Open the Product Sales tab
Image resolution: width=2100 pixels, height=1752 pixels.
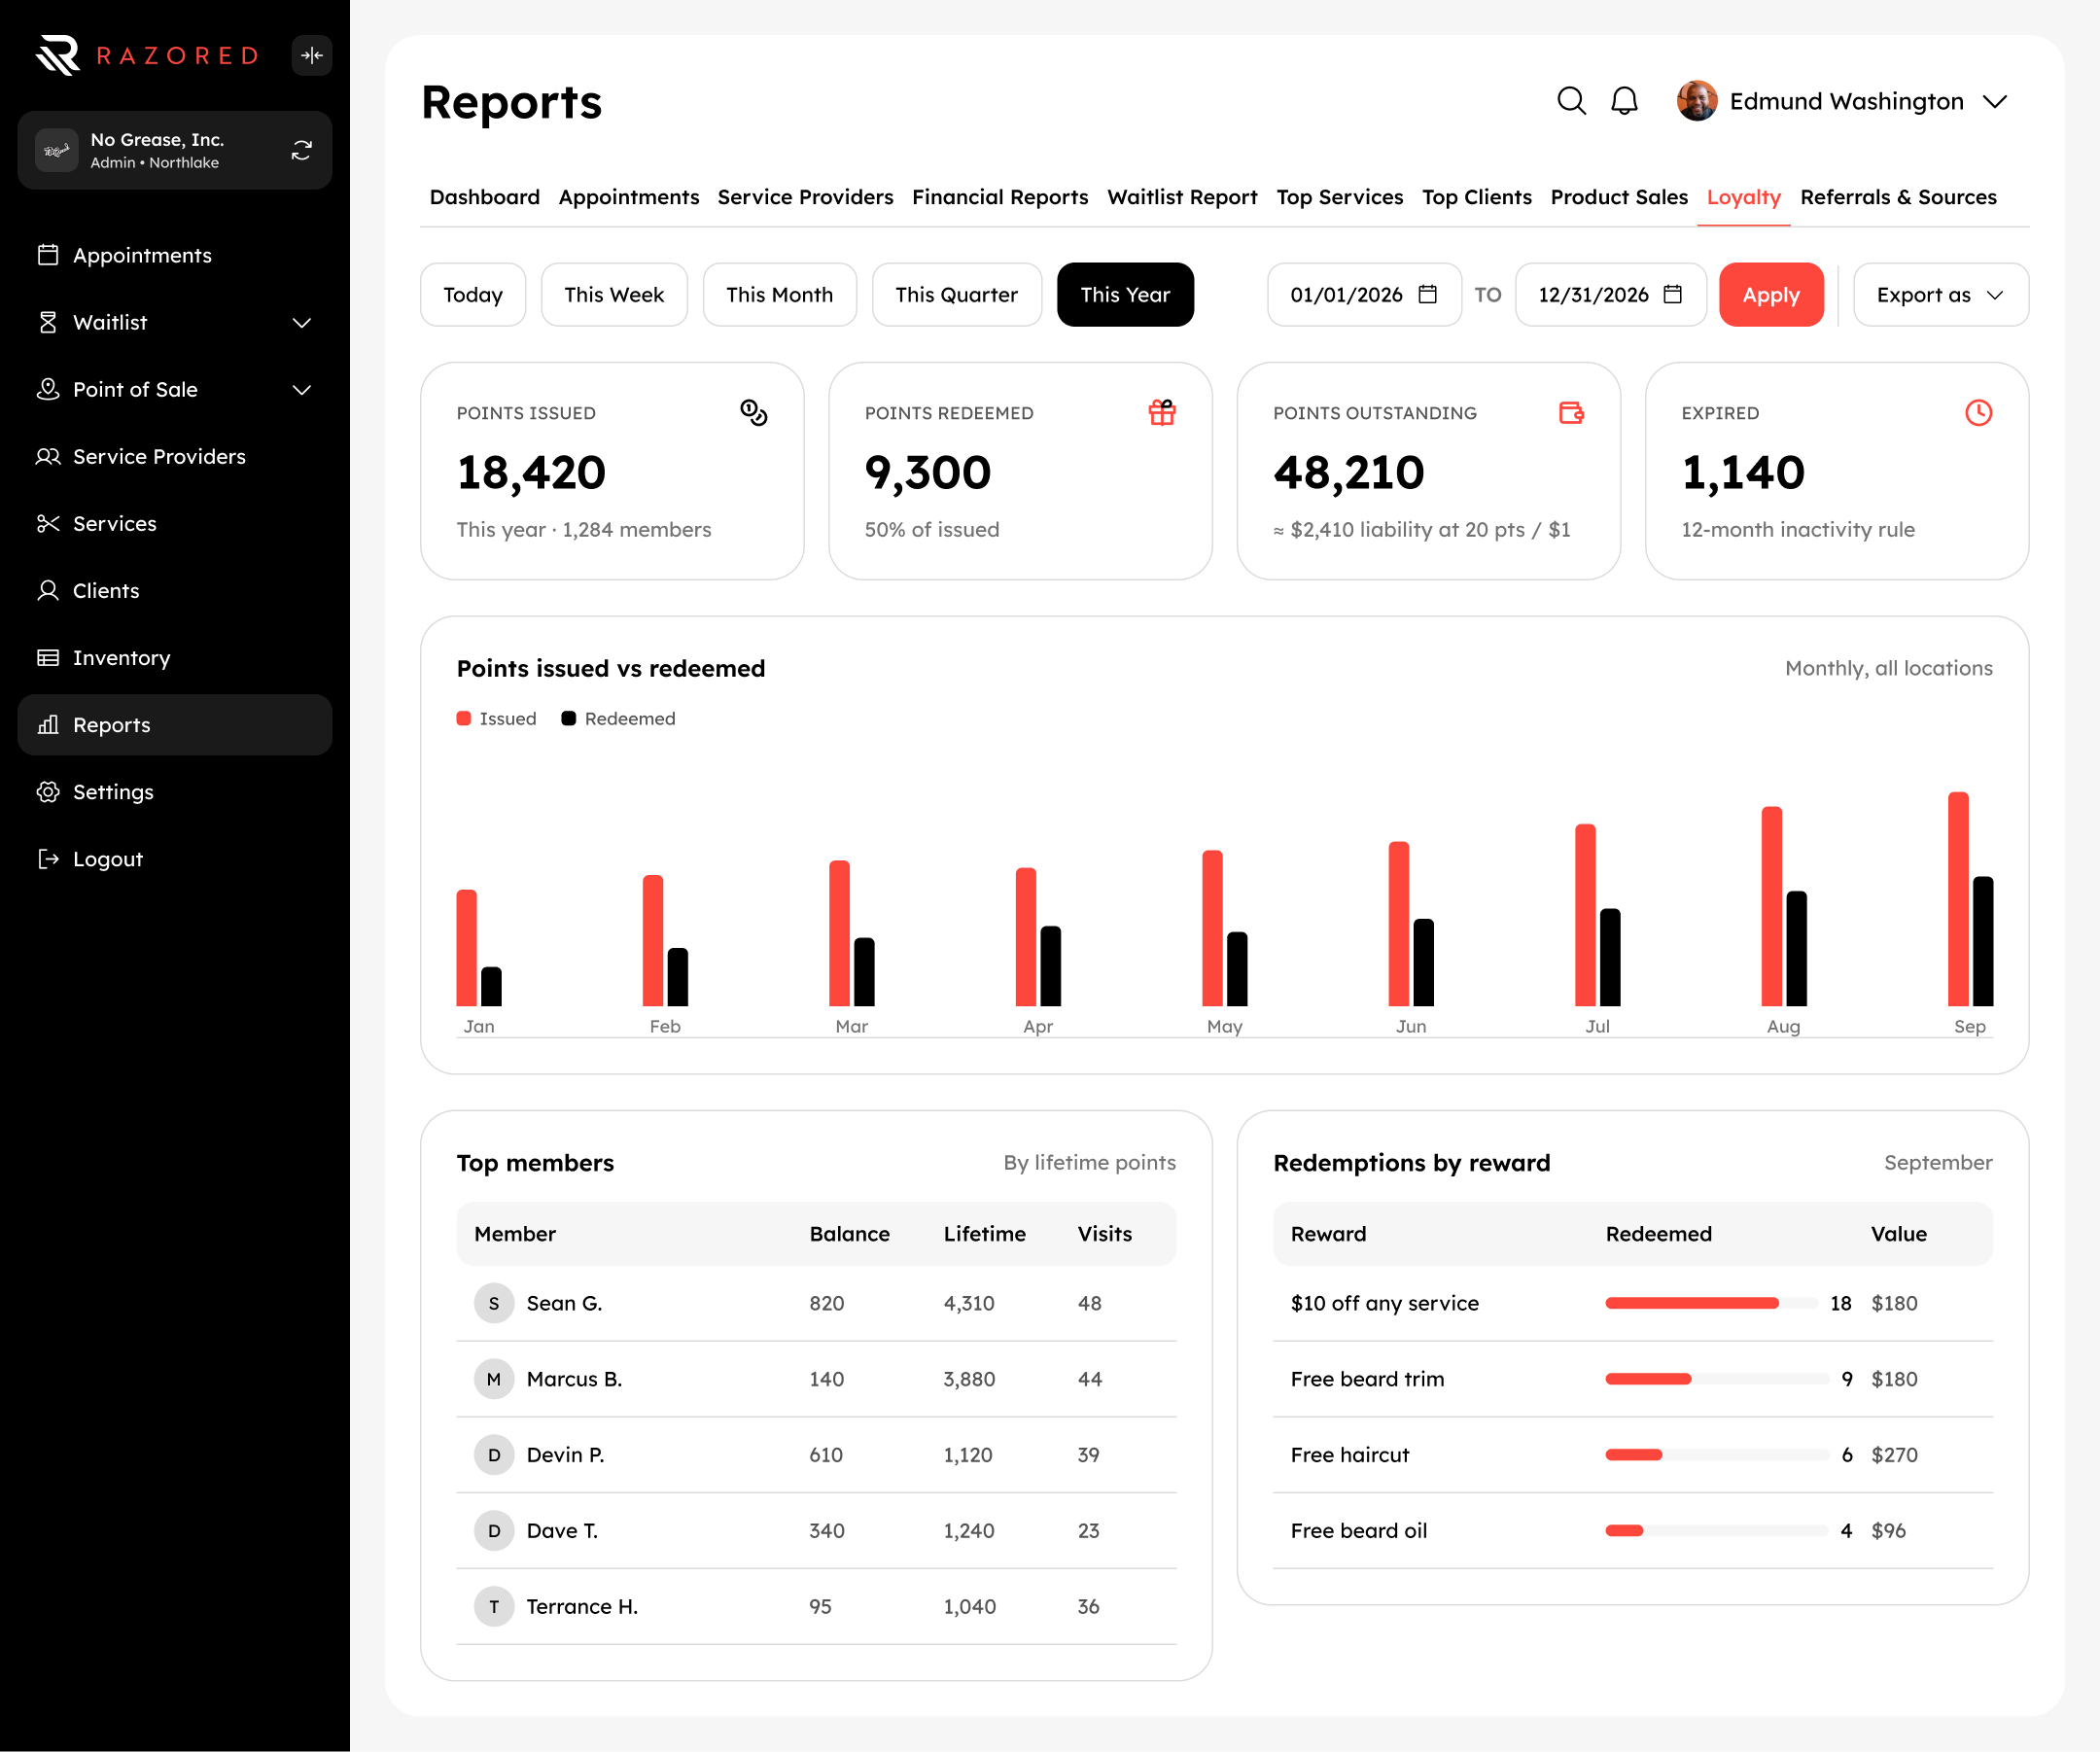pyautogui.click(x=1618, y=197)
